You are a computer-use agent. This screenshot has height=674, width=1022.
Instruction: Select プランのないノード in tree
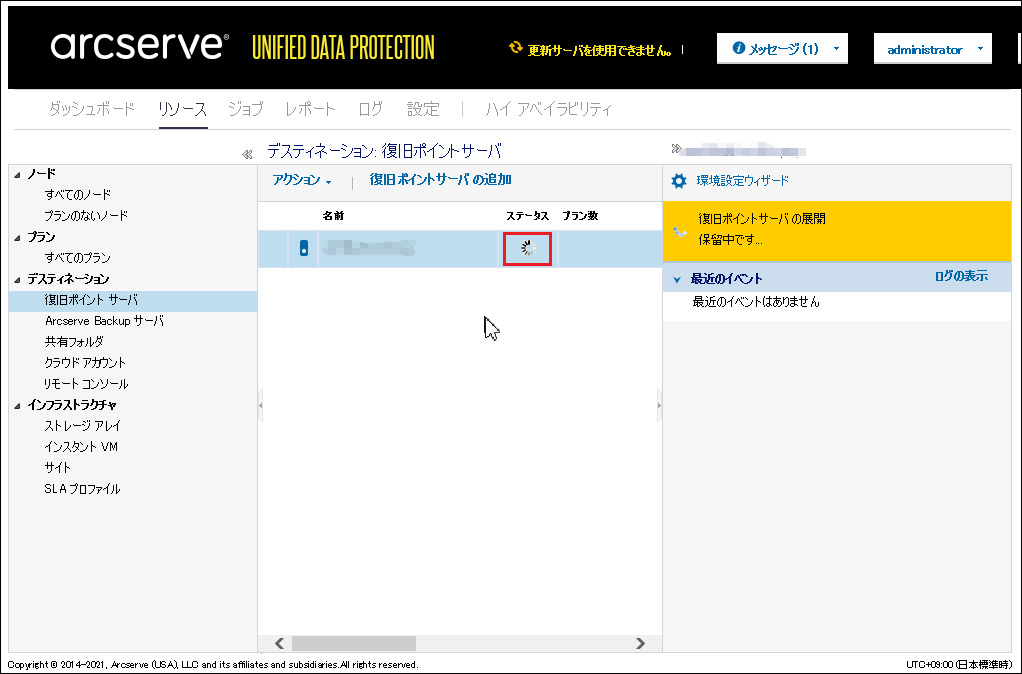tap(86, 216)
